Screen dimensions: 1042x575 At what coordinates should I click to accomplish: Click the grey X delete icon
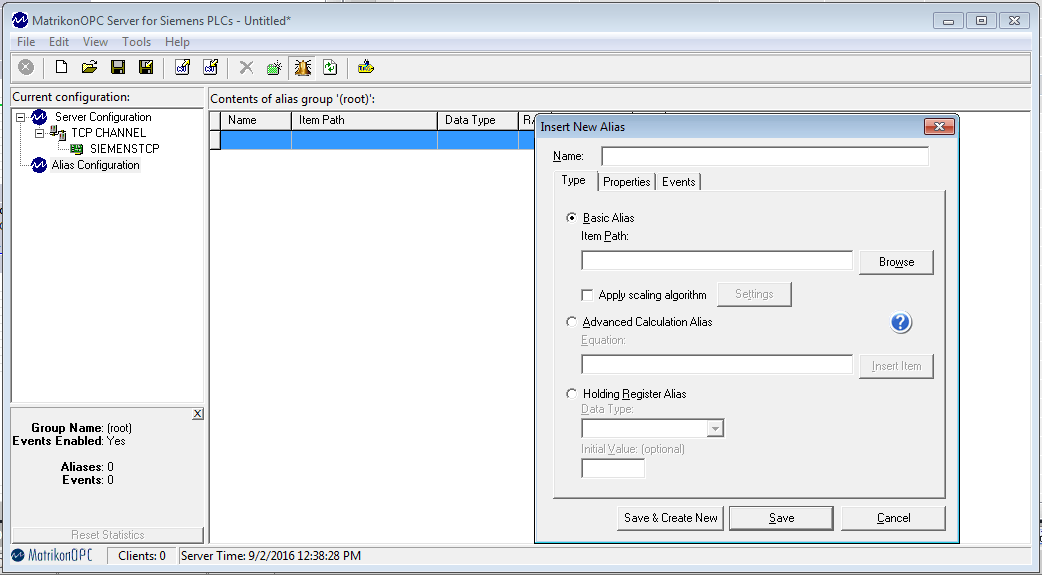(x=247, y=67)
